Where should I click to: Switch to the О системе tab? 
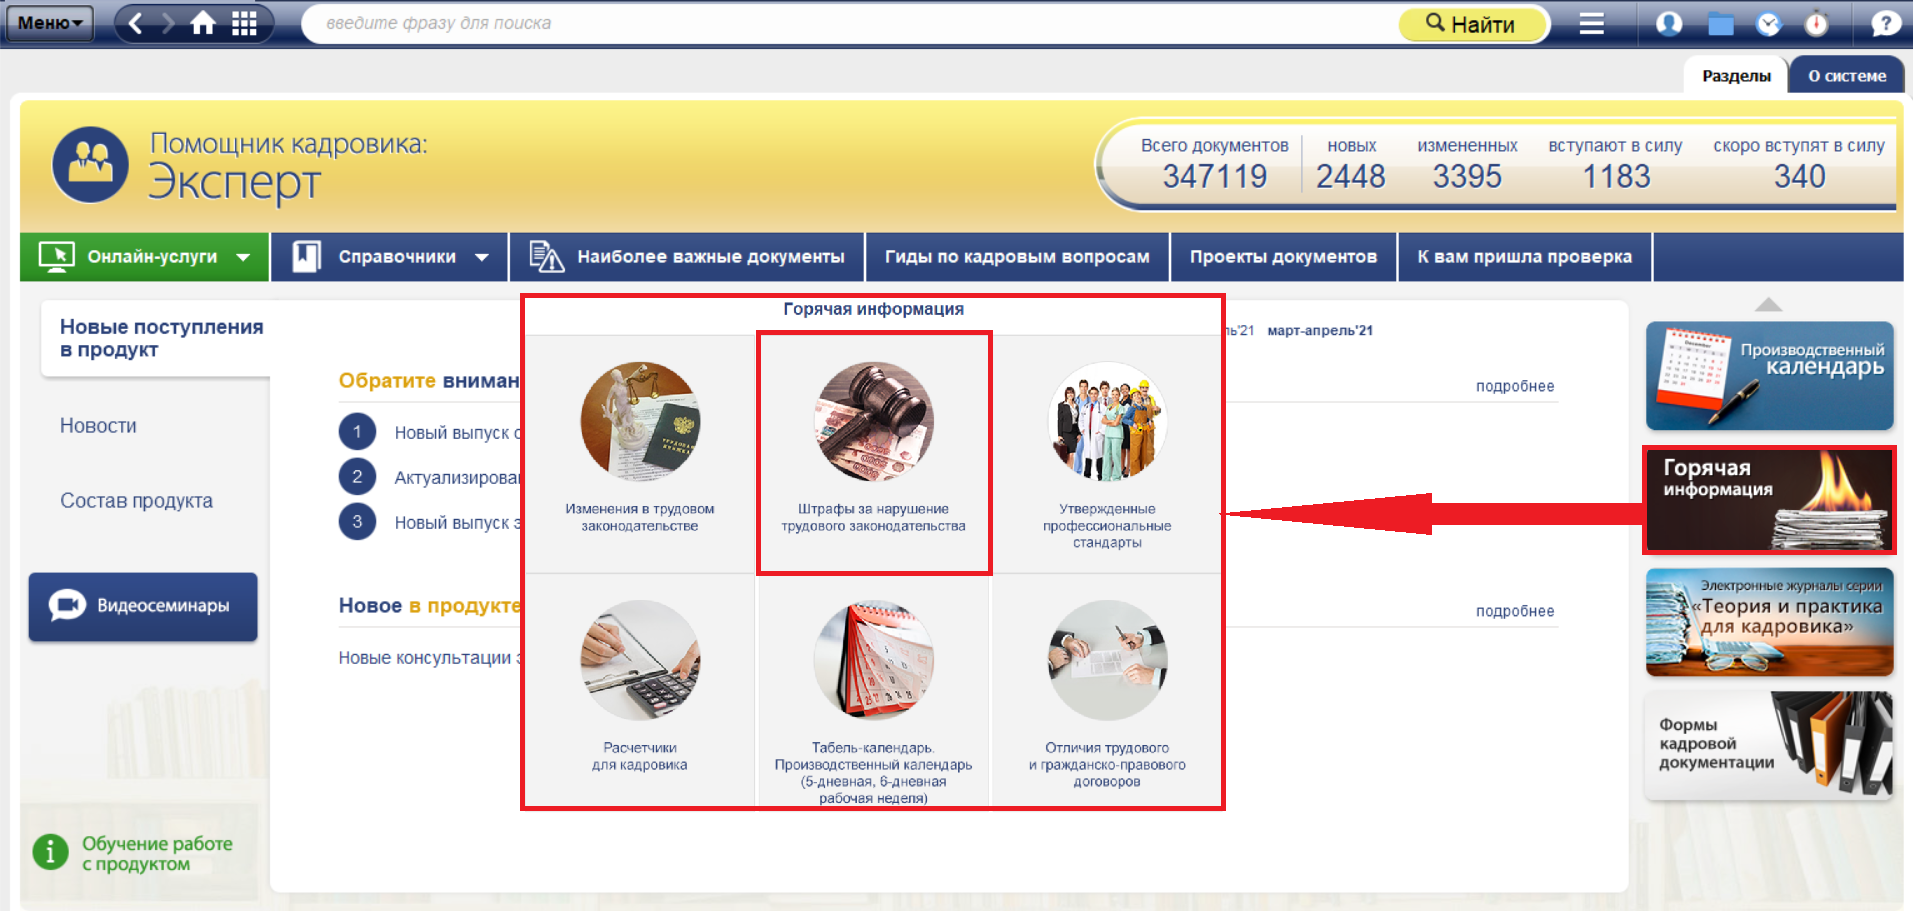tap(1846, 76)
